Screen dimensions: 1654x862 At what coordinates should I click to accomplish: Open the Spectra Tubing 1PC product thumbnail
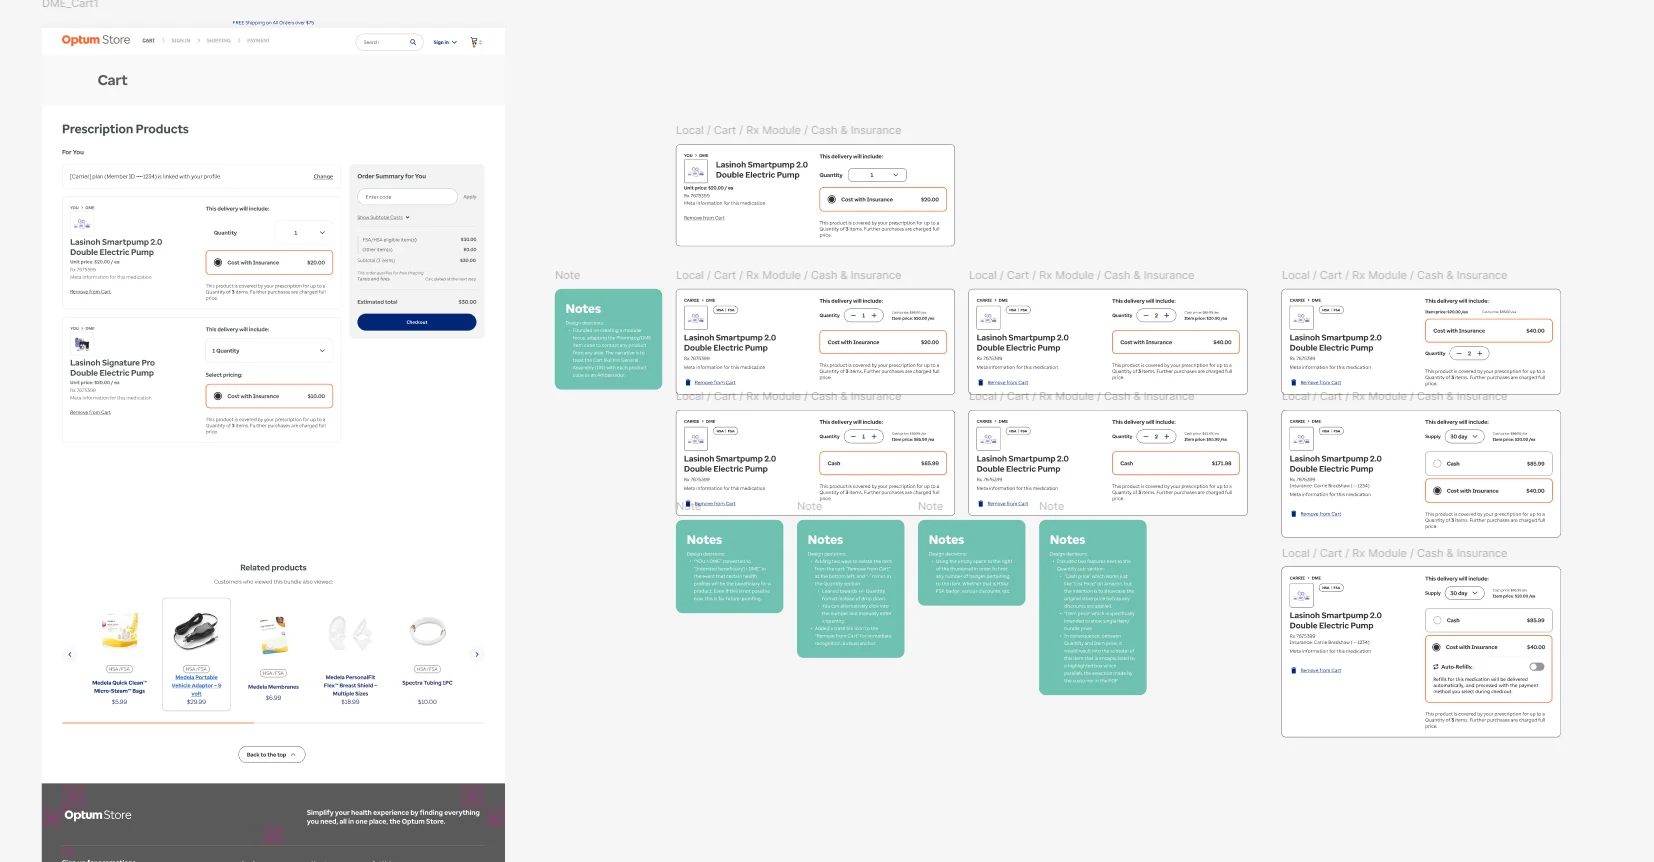[427, 632]
